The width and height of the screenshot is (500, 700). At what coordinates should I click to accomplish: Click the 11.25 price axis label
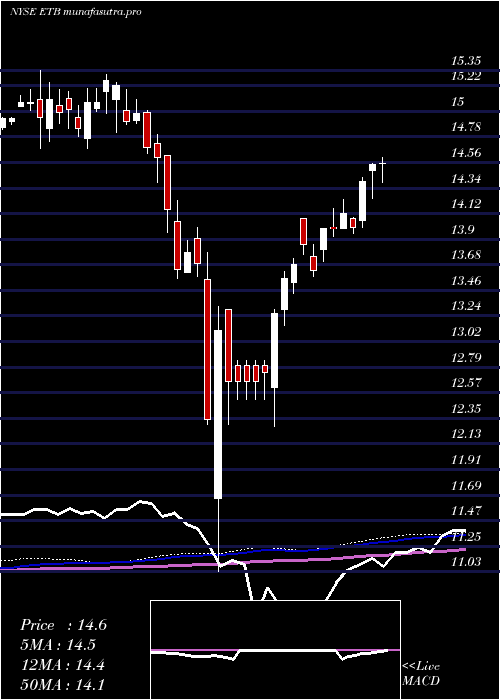[466, 537]
